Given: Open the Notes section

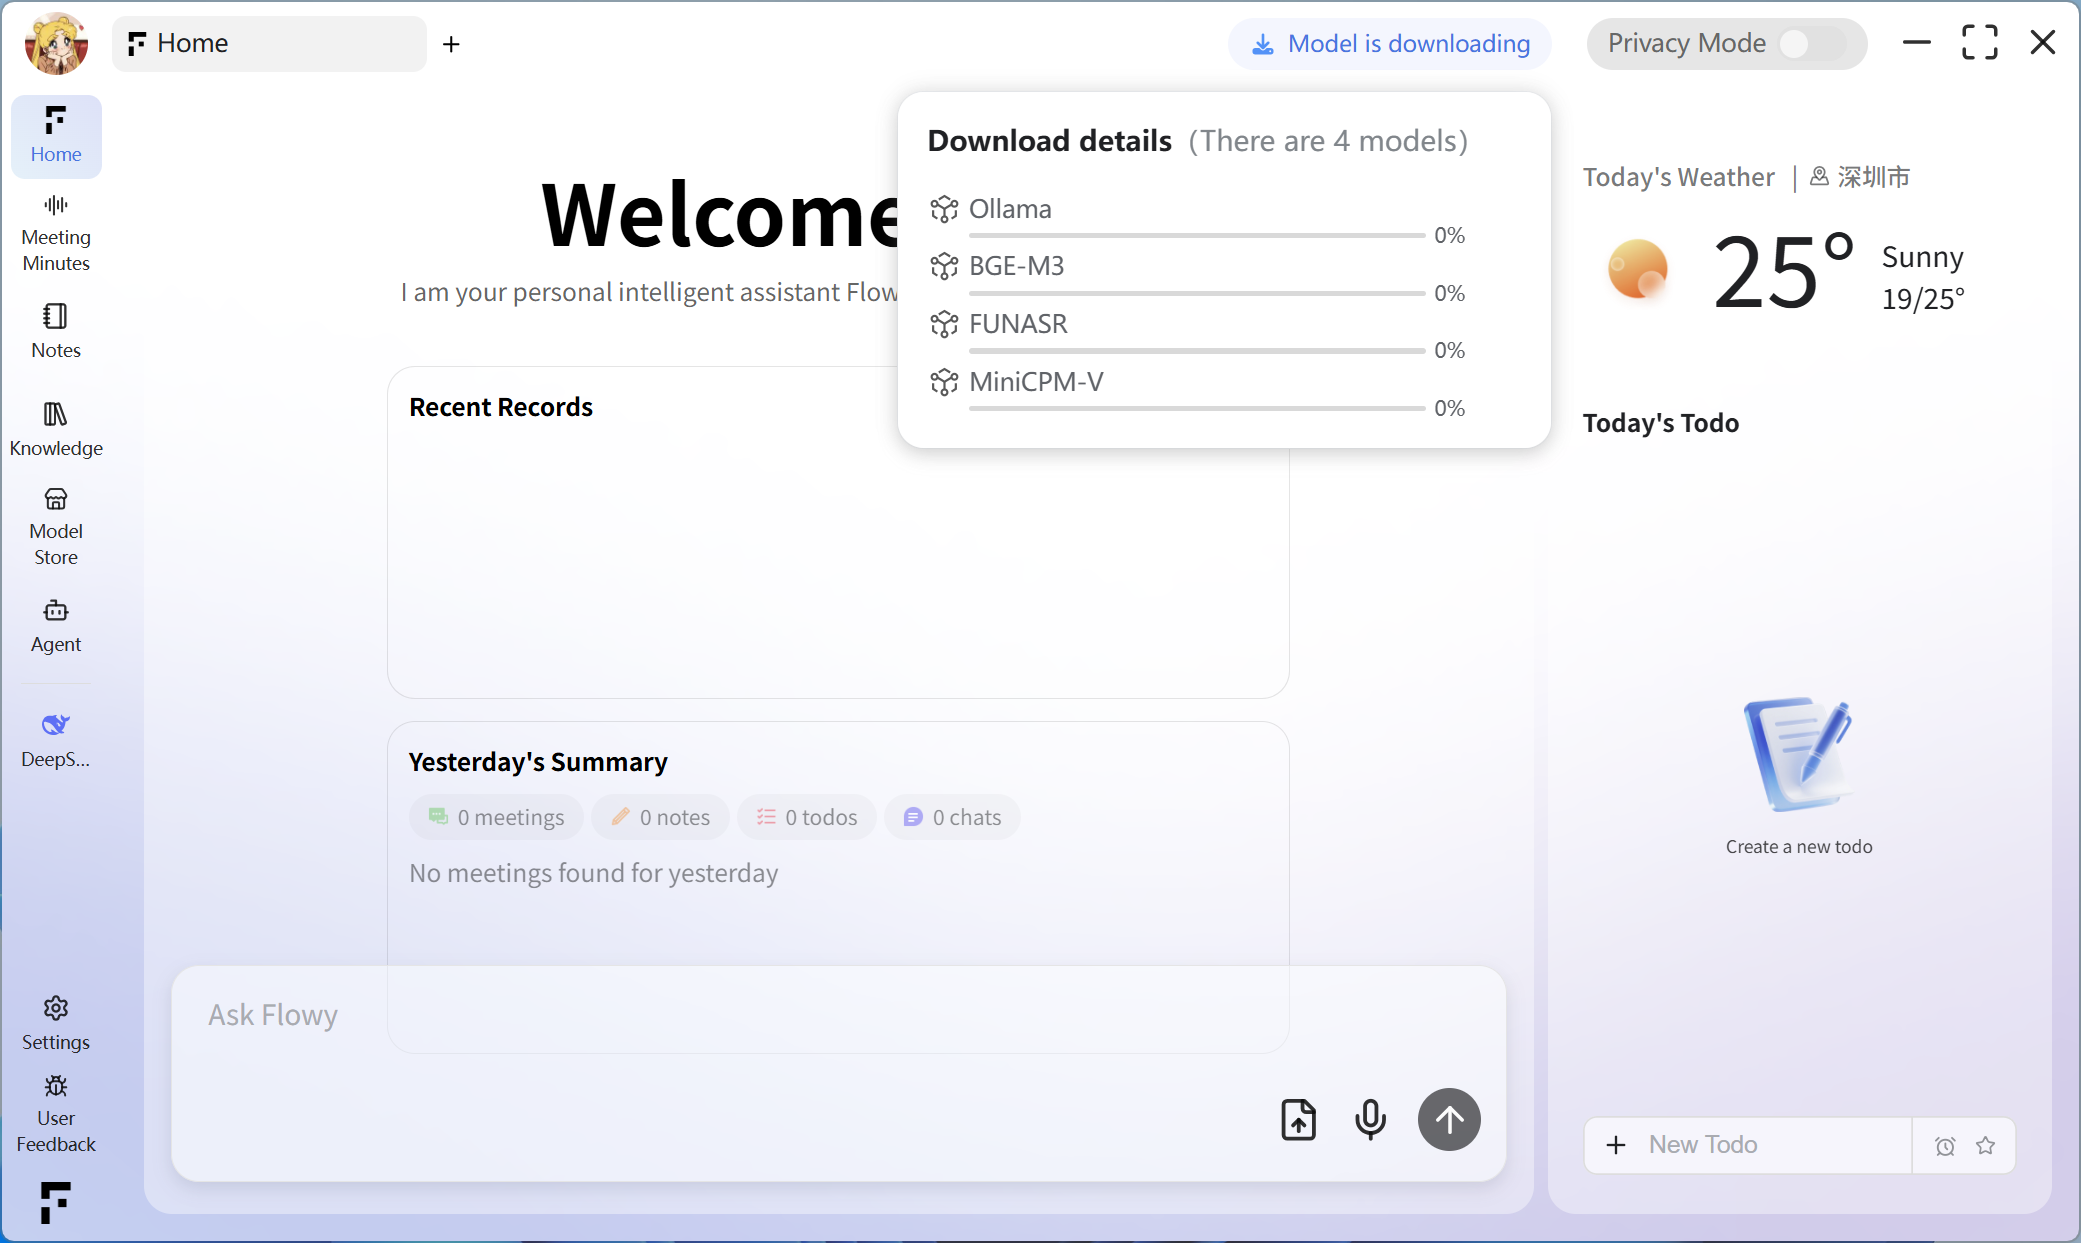Looking at the screenshot, I should pyautogui.click(x=56, y=330).
